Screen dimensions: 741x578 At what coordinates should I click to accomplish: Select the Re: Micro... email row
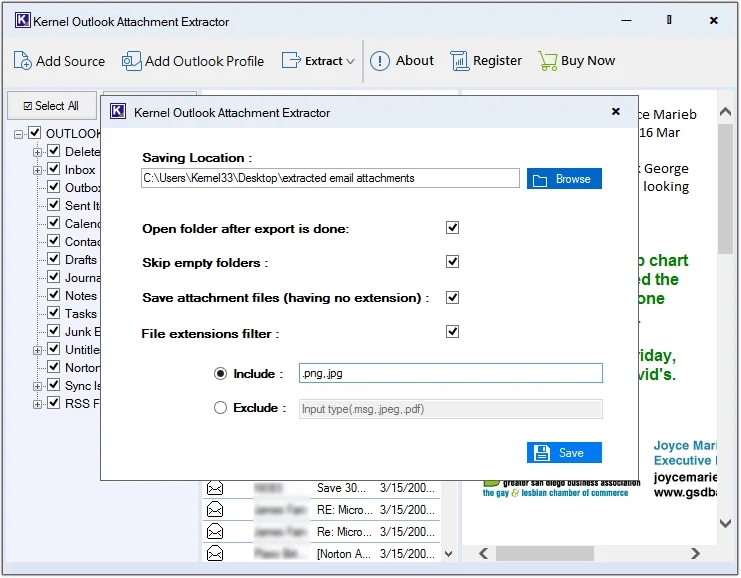321,532
